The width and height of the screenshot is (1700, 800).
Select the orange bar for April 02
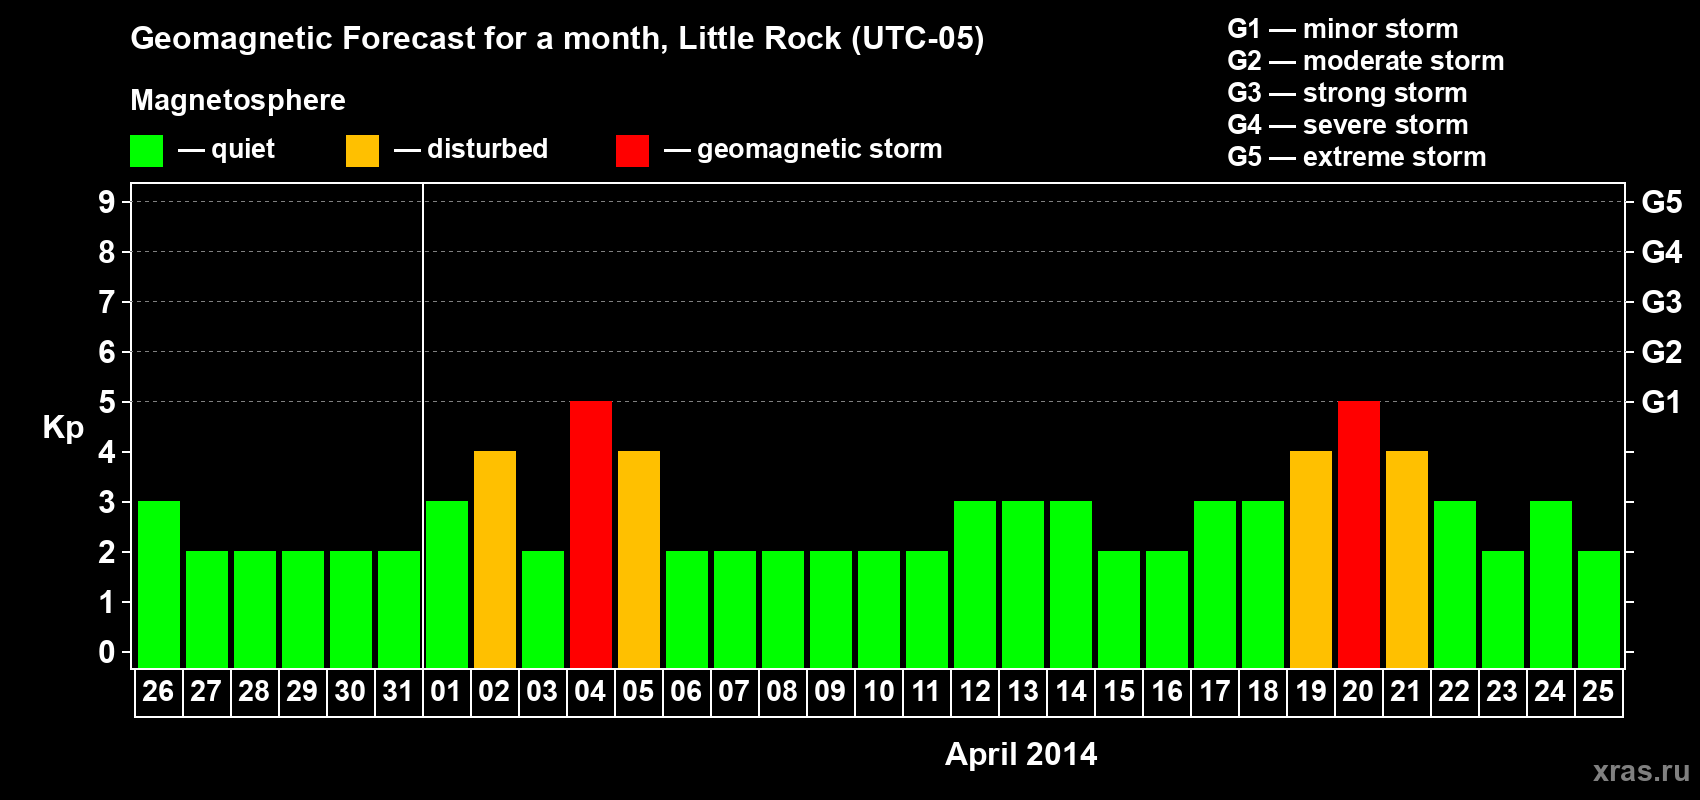(x=495, y=559)
